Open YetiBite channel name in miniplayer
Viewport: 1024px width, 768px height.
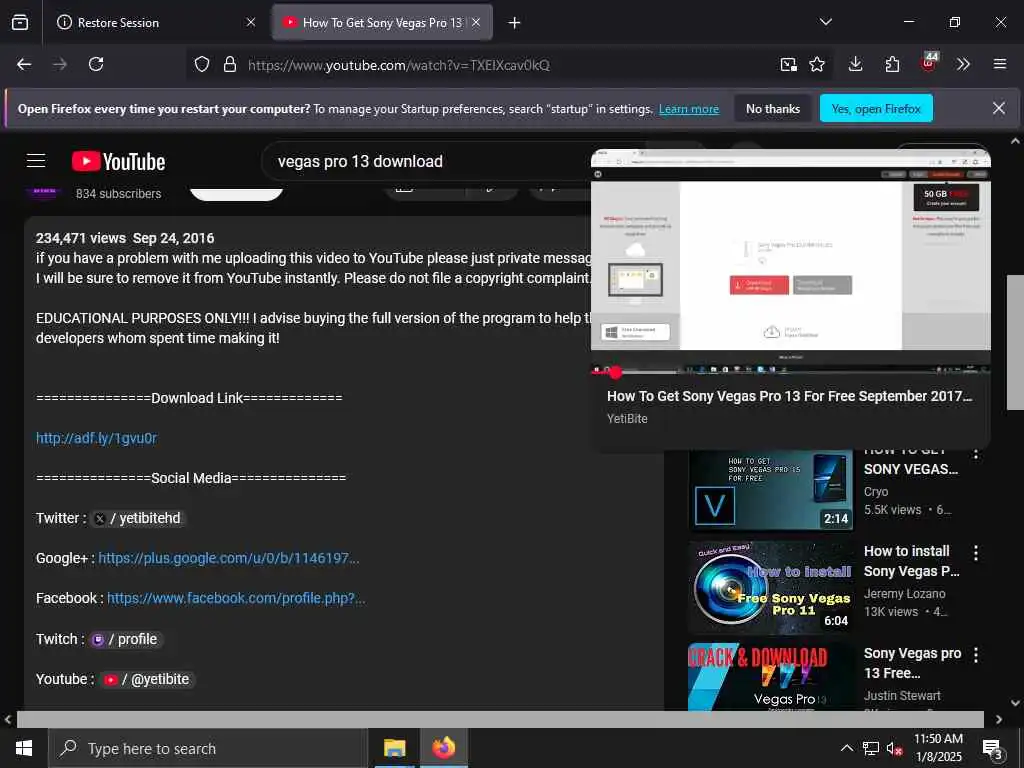point(627,419)
